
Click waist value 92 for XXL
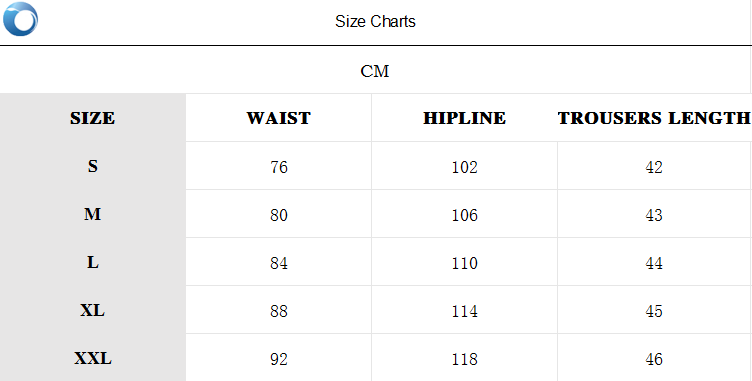pos(279,359)
